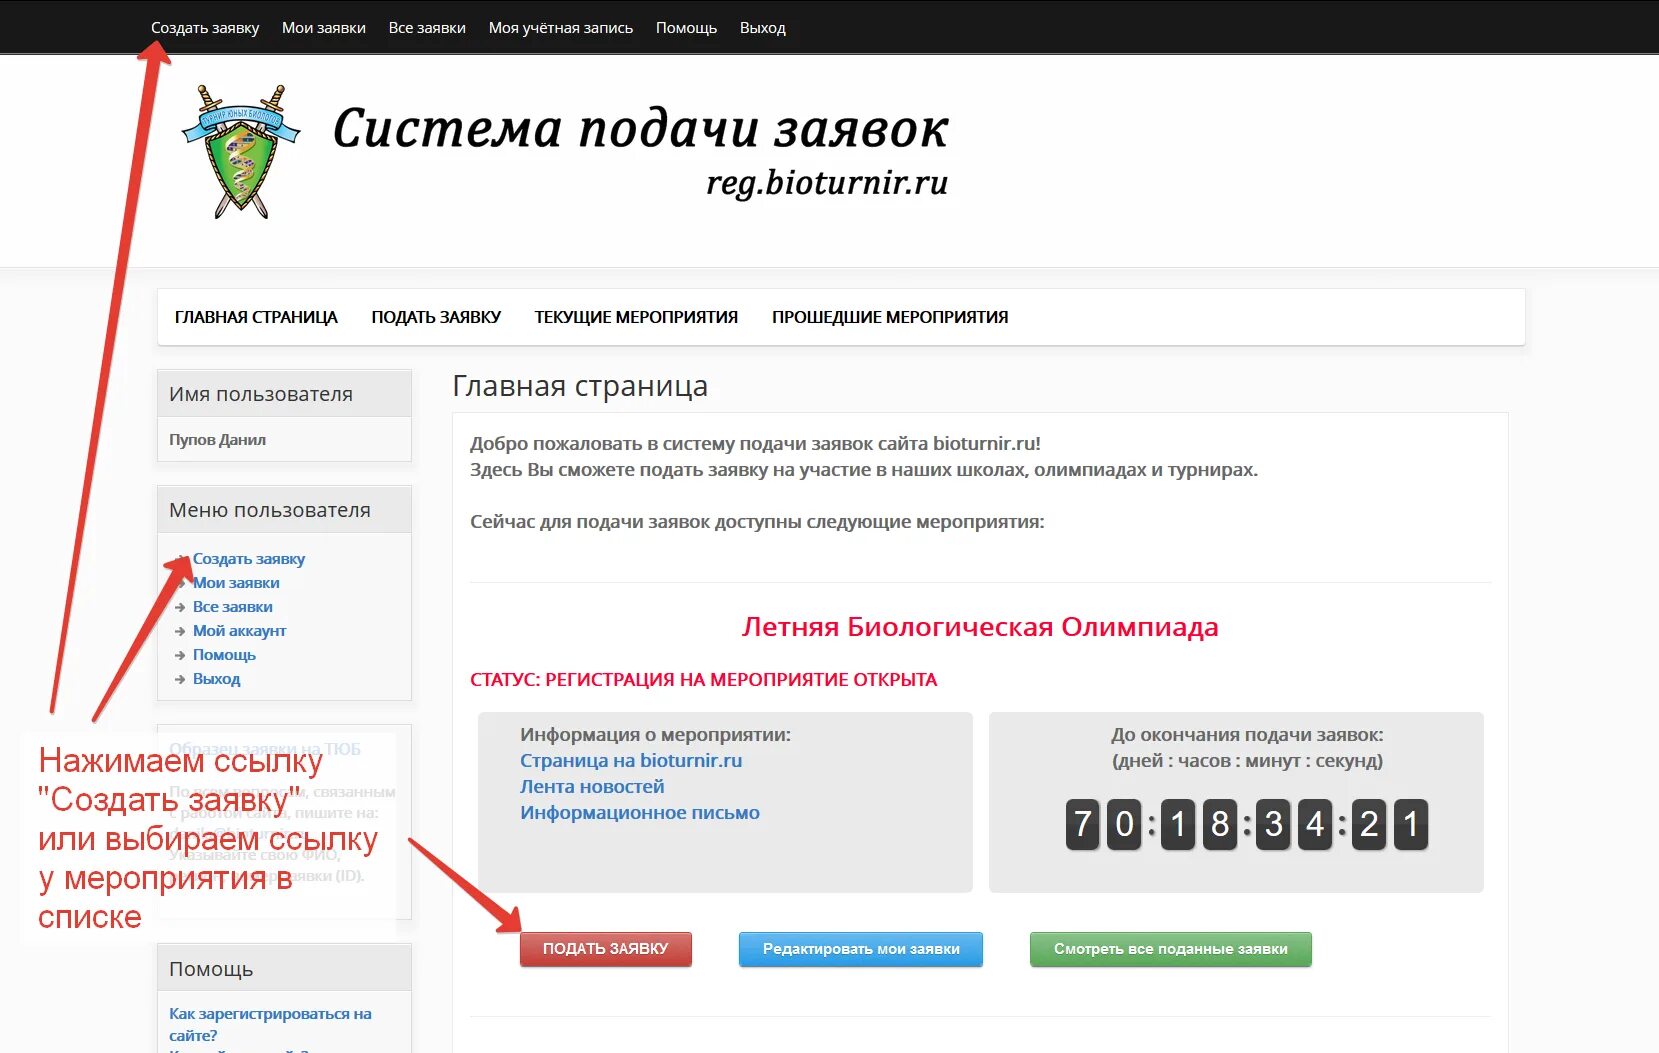Open the 'Страница на bioturnir.ru' link
The height and width of the screenshot is (1053, 1659).
coord(631,761)
